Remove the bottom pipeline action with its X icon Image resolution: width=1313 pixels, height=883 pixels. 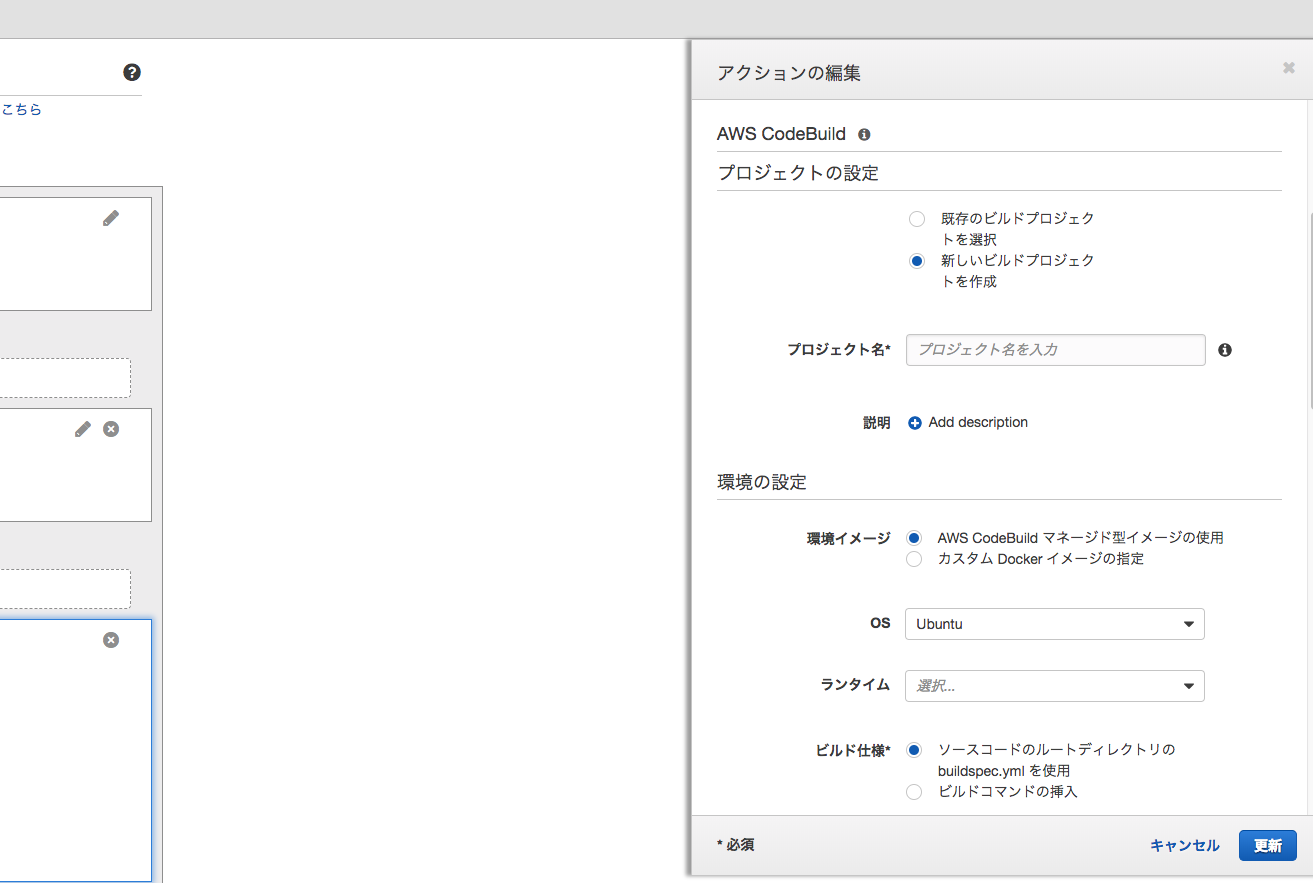pos(111,639)
